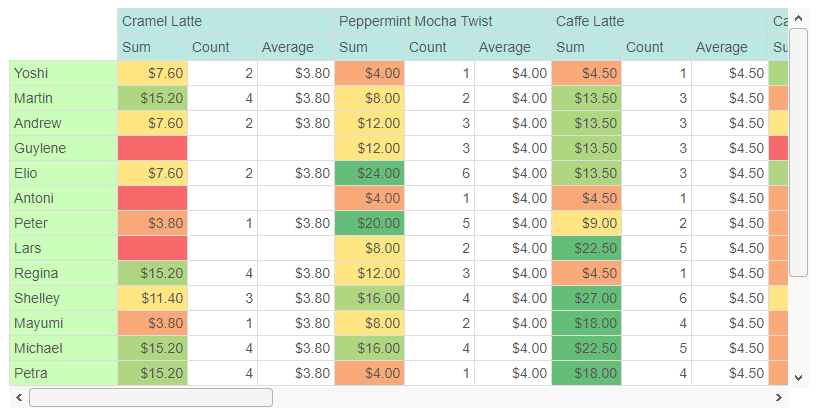816x413 pixels.
Task: Click the vertical scrollbar thumb
Action: click(x=798, y=152)
